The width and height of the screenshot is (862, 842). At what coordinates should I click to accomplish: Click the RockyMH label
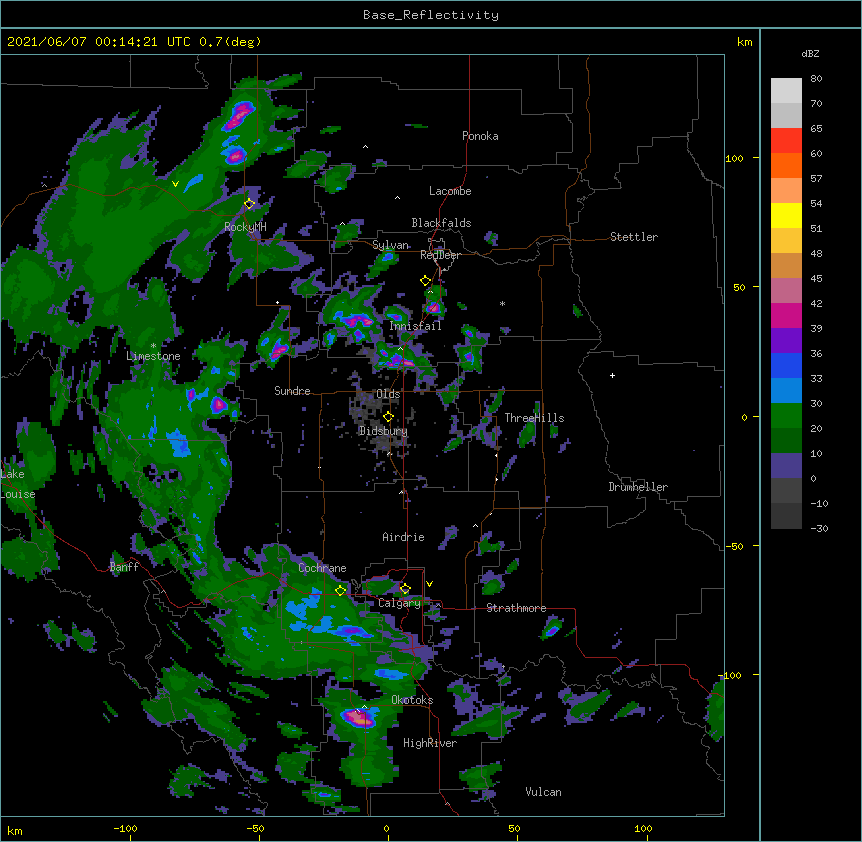[245, 227]
